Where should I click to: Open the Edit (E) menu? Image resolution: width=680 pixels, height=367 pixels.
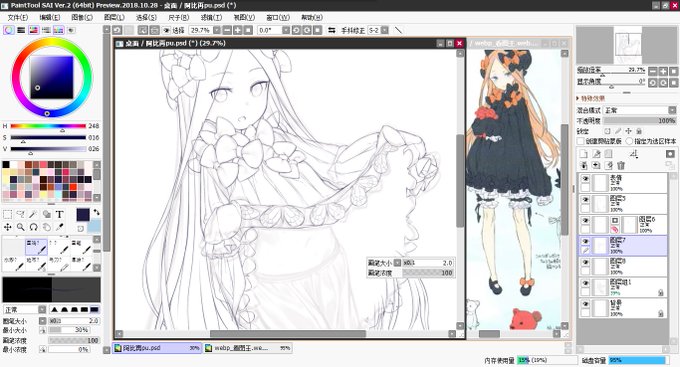coord(49,17)
